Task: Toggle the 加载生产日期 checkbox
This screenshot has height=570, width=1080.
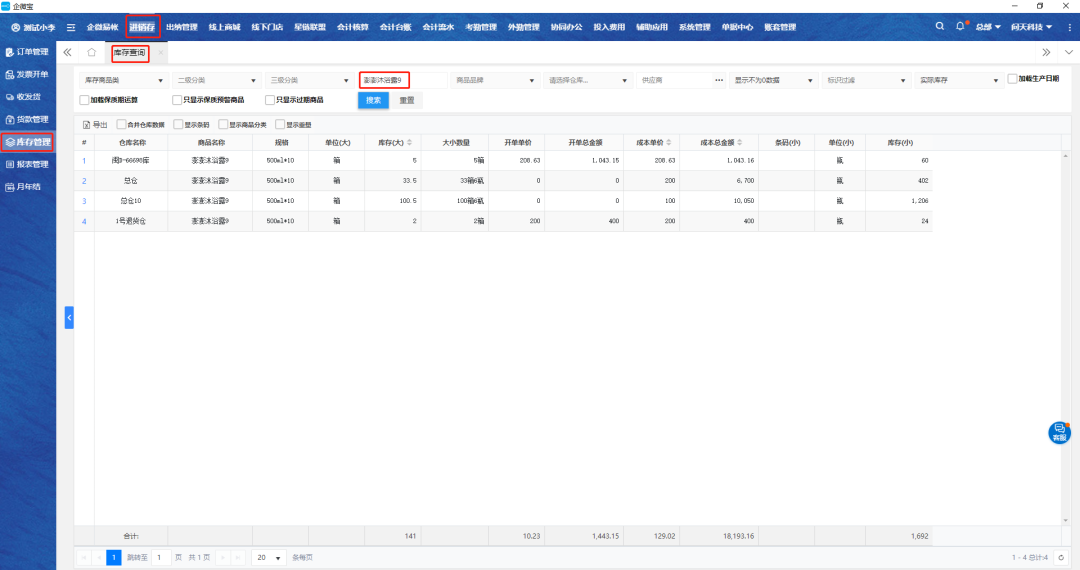Action: [1012, 79]
